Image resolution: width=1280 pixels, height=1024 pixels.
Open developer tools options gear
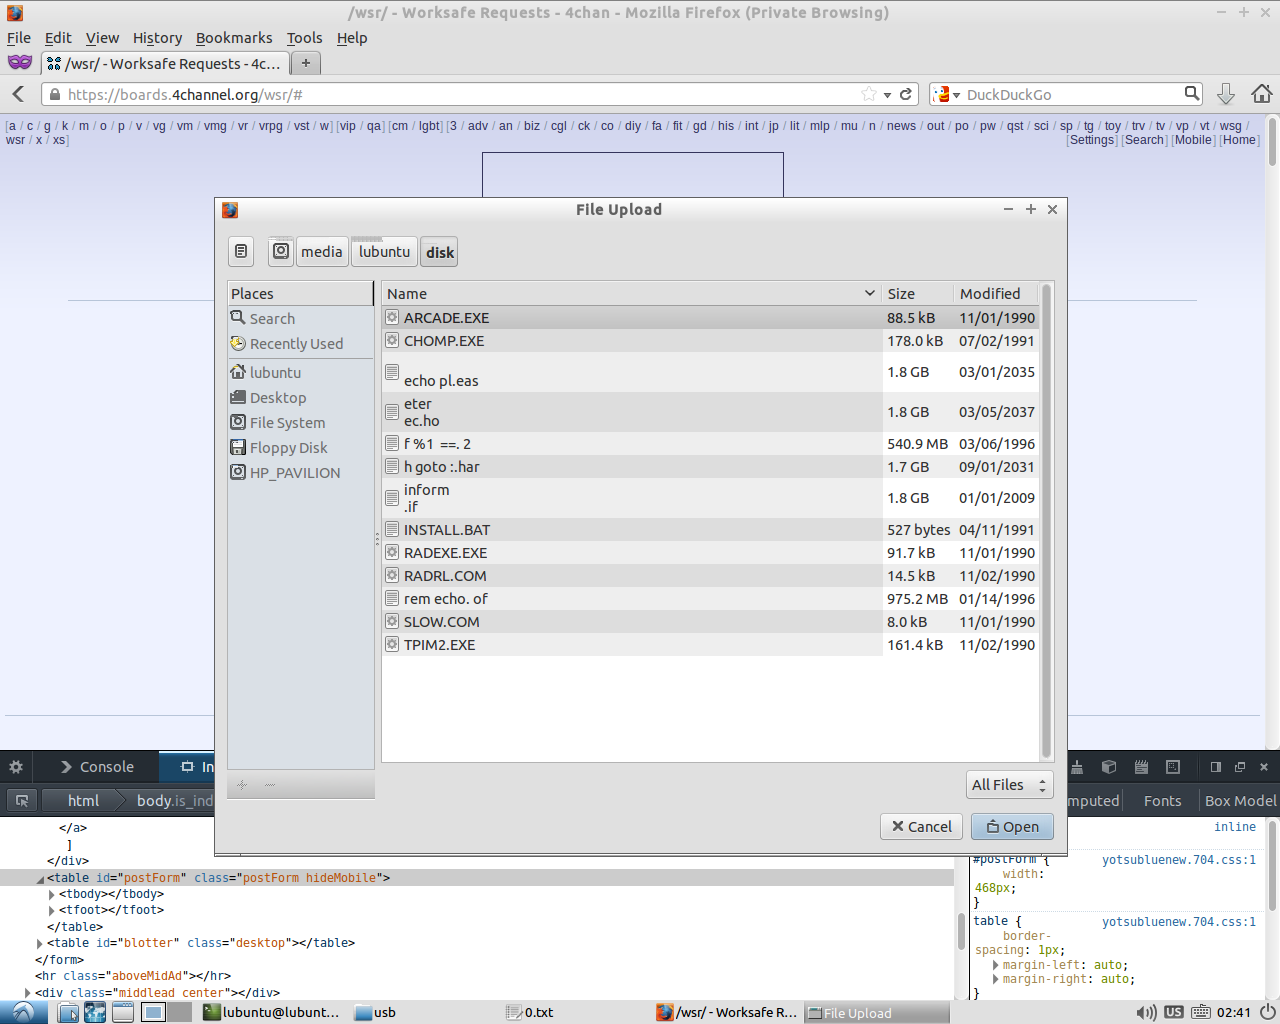click(x=16, y=767)
